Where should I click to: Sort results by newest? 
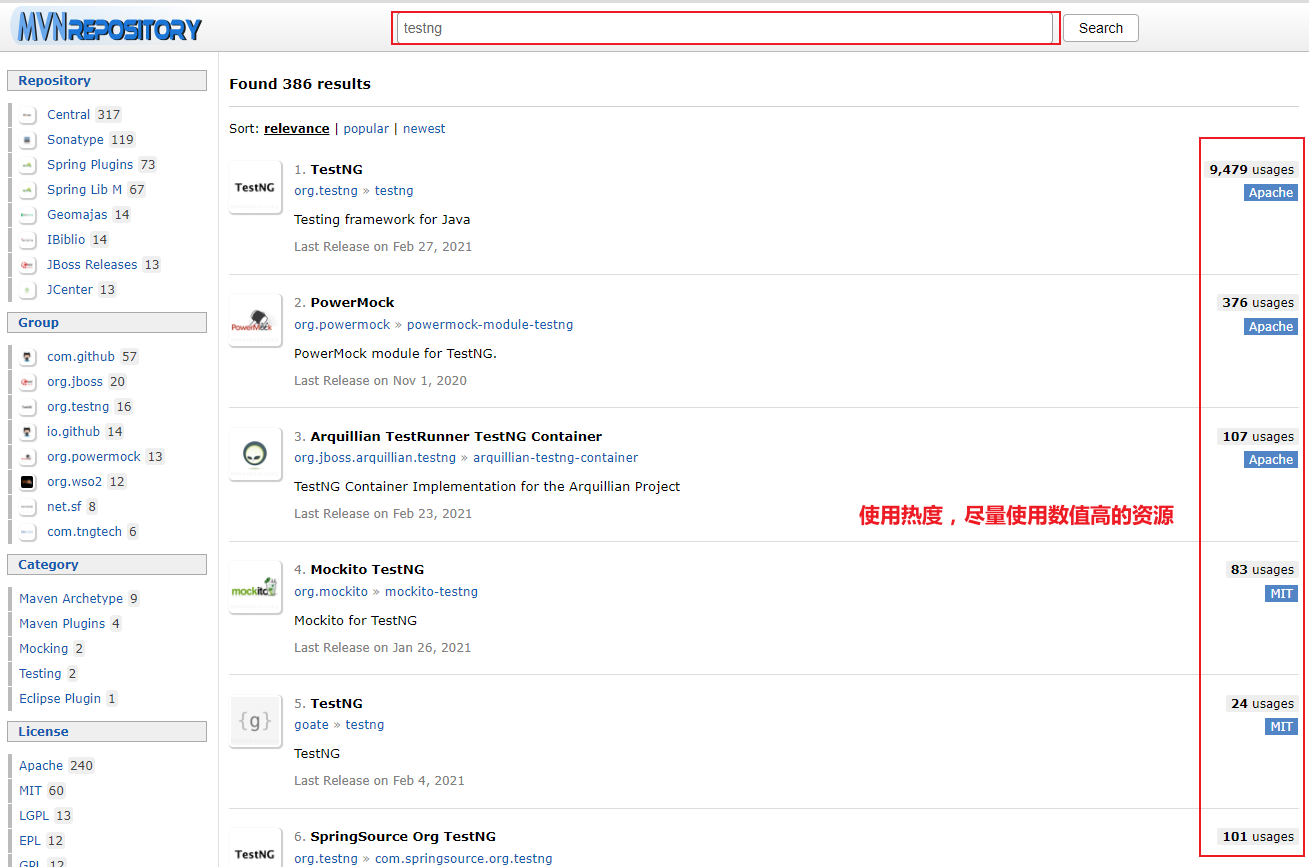[x=424, y=129]
